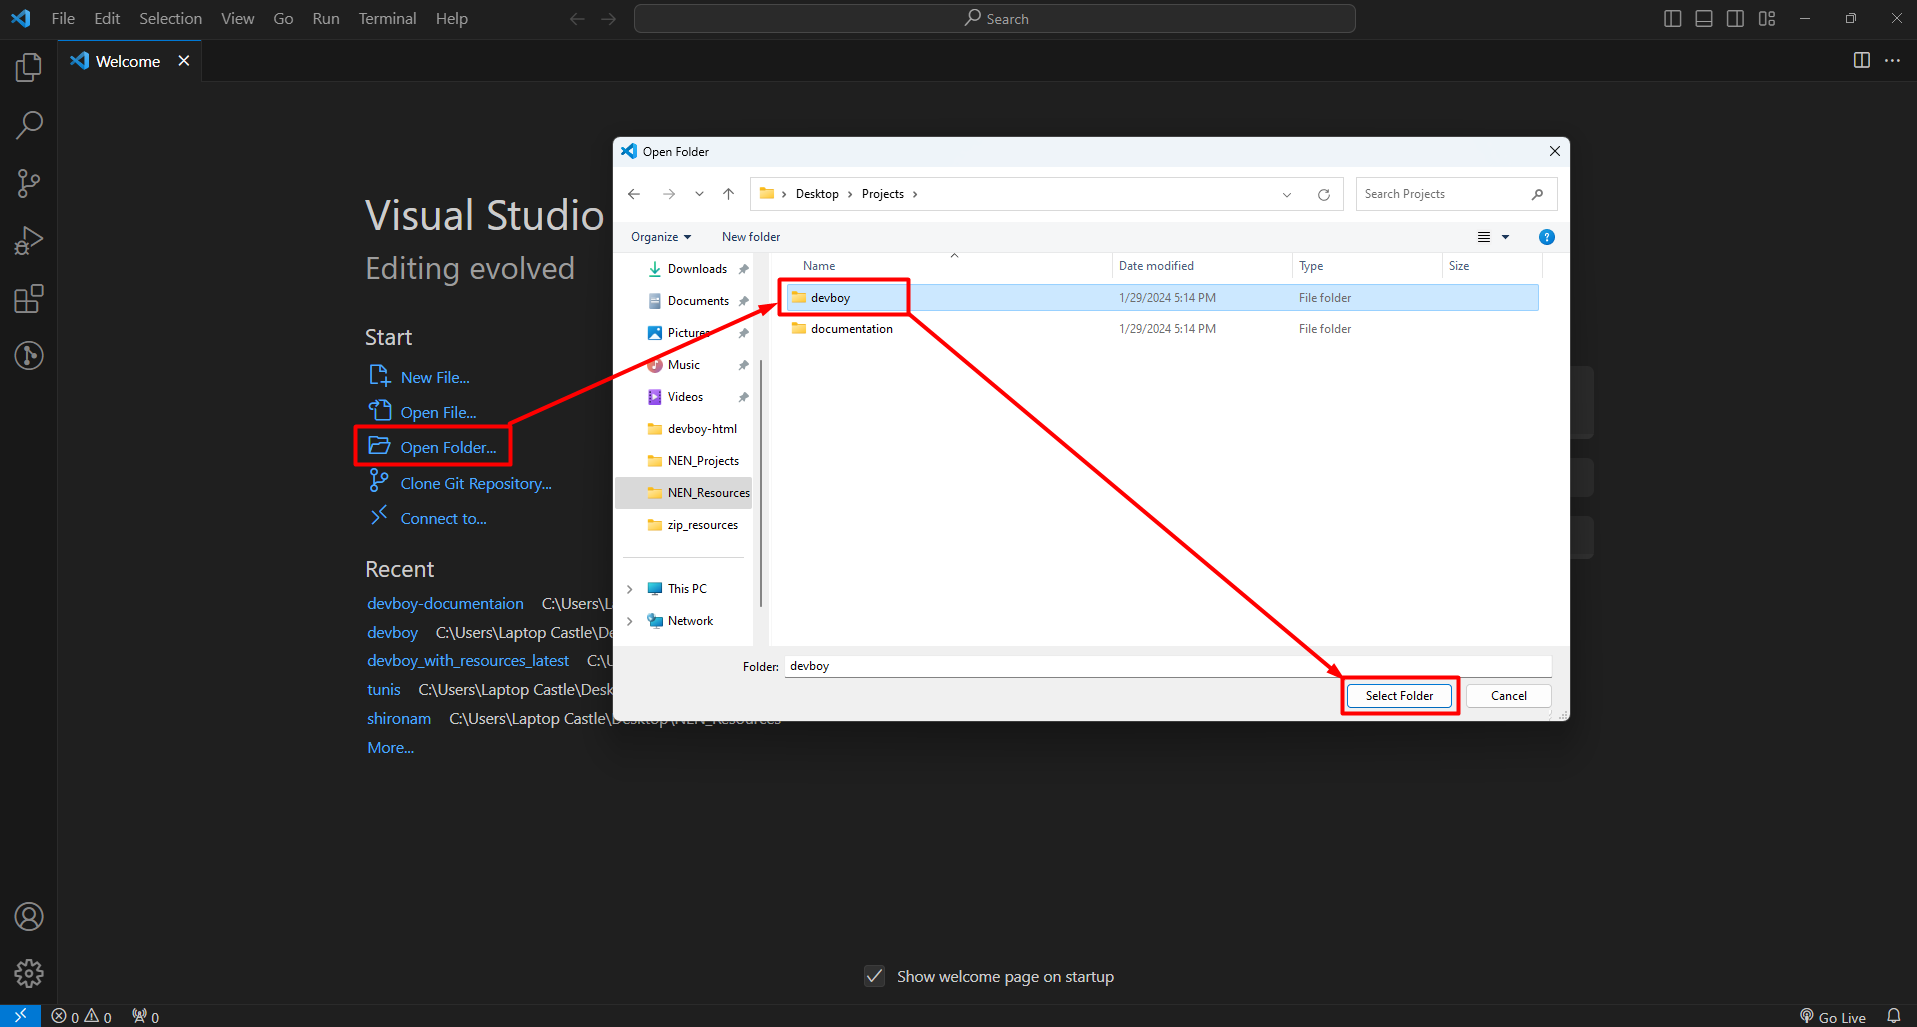Click the Clone Git Repository link
Screen dimensions: 1917x1027
476,484
